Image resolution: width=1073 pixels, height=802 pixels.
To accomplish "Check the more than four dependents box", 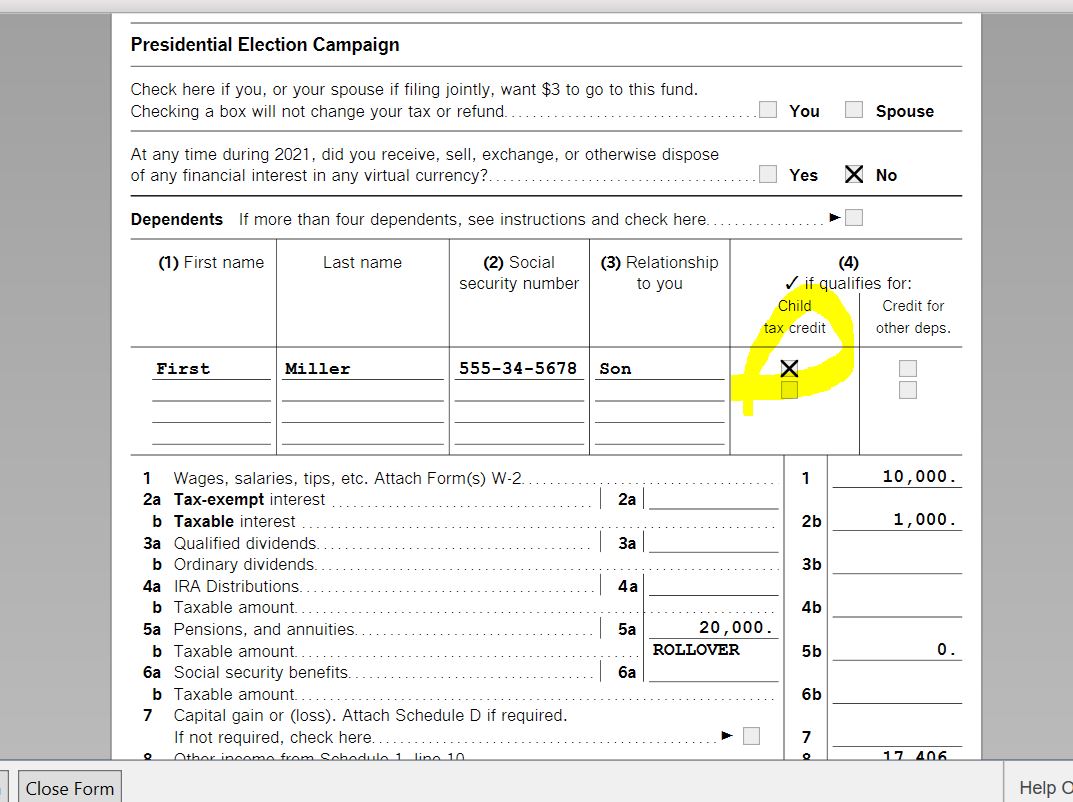I will coord(853,218).
